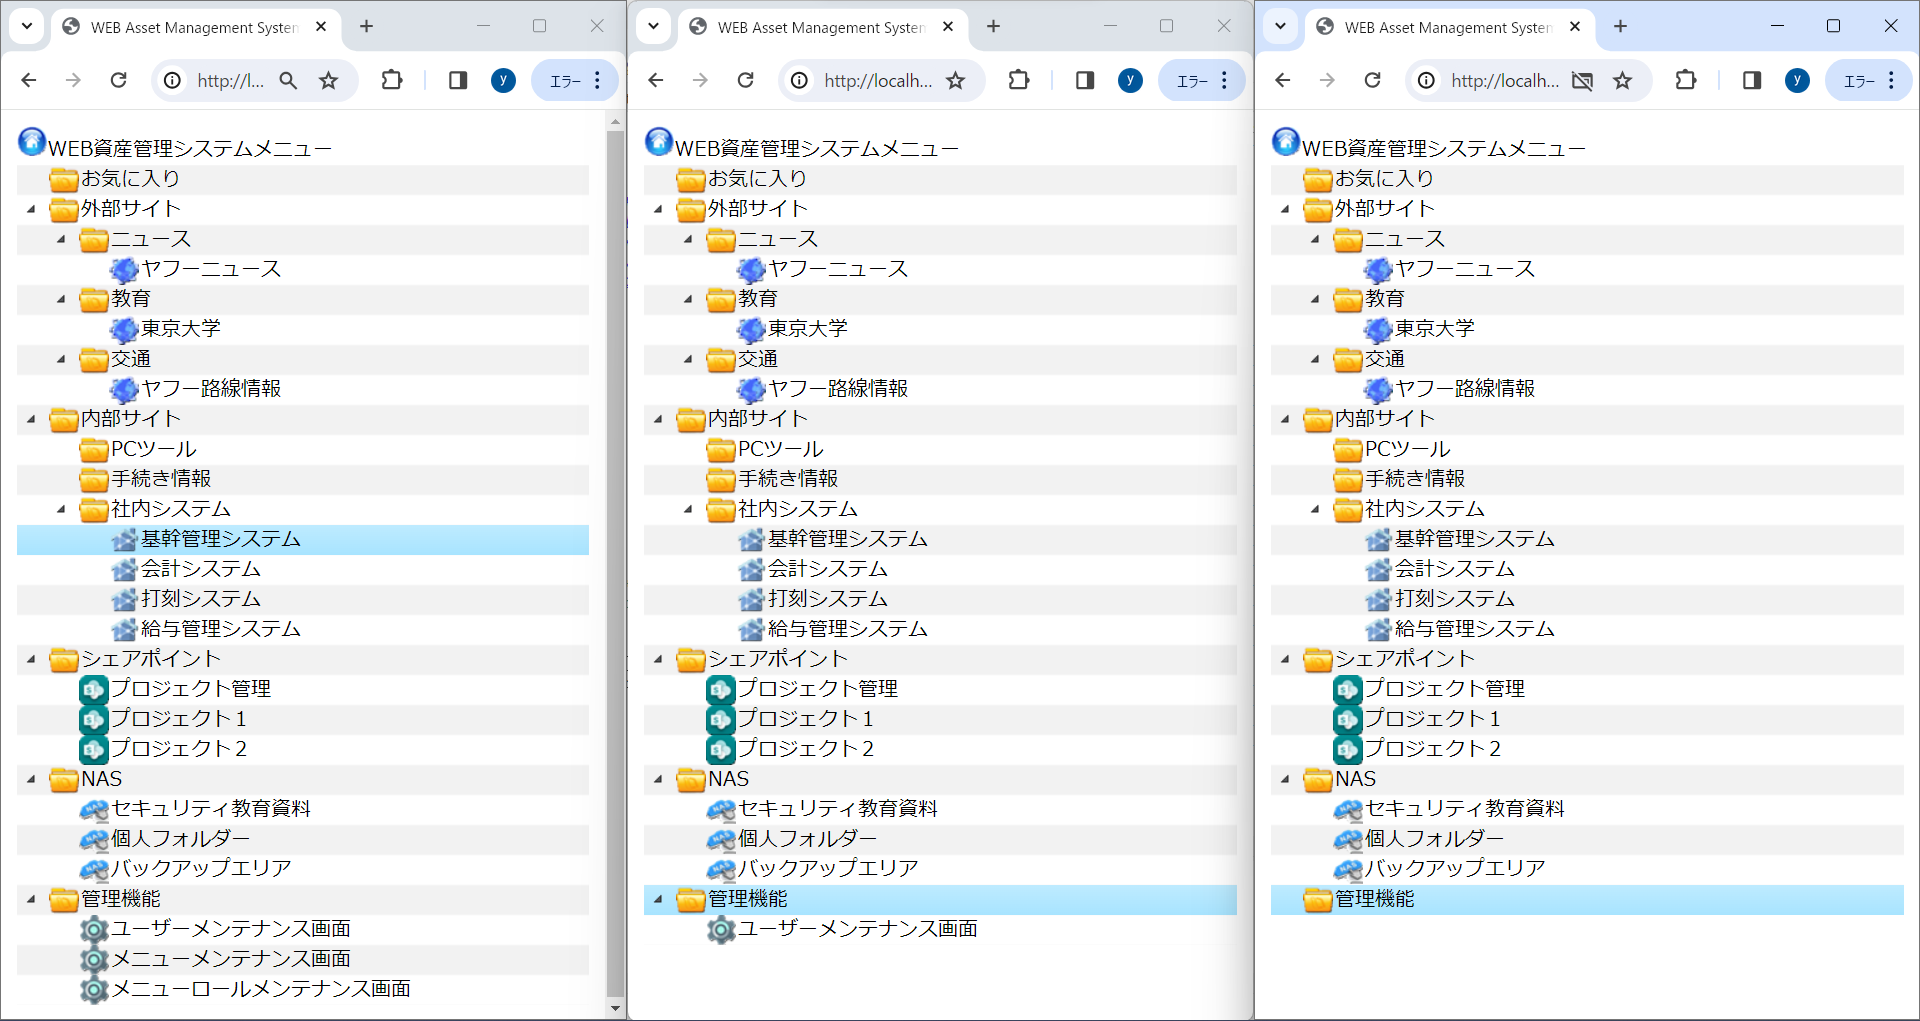Open the tab search dropdown in left window

click(27, 27)
